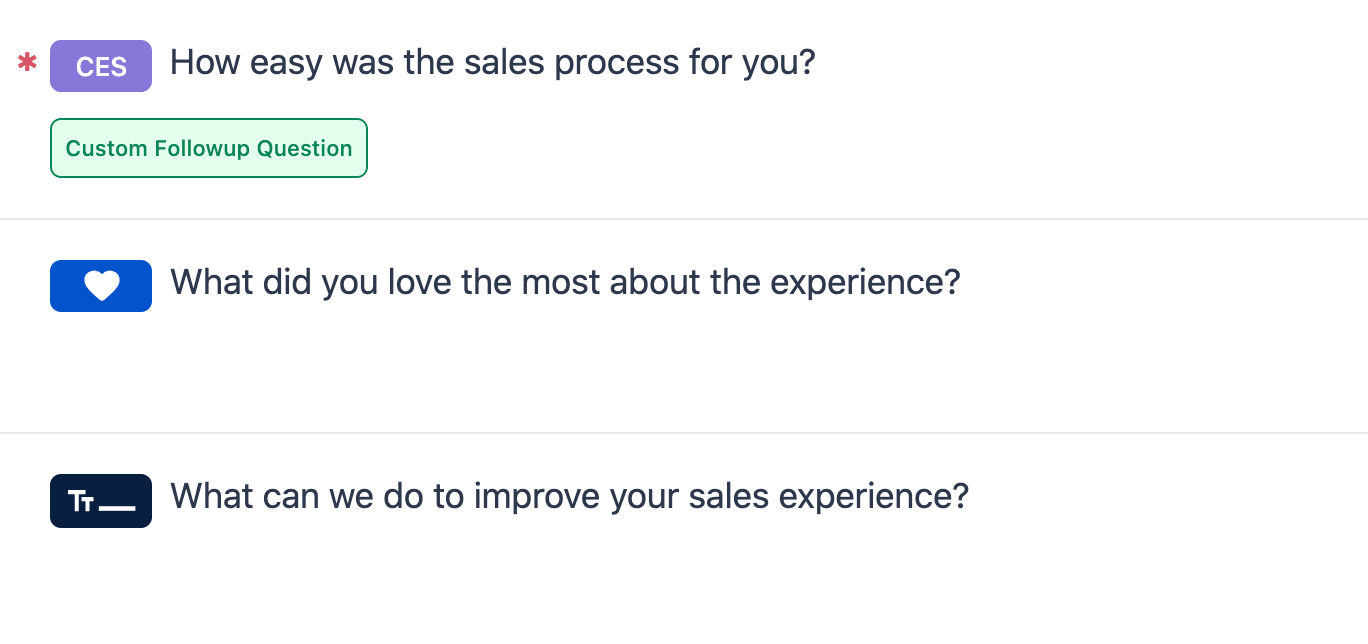Select the question 'How easy was the sales process?'
Image resolution: width=1368 pixels, height=644 pixels.
492,62
